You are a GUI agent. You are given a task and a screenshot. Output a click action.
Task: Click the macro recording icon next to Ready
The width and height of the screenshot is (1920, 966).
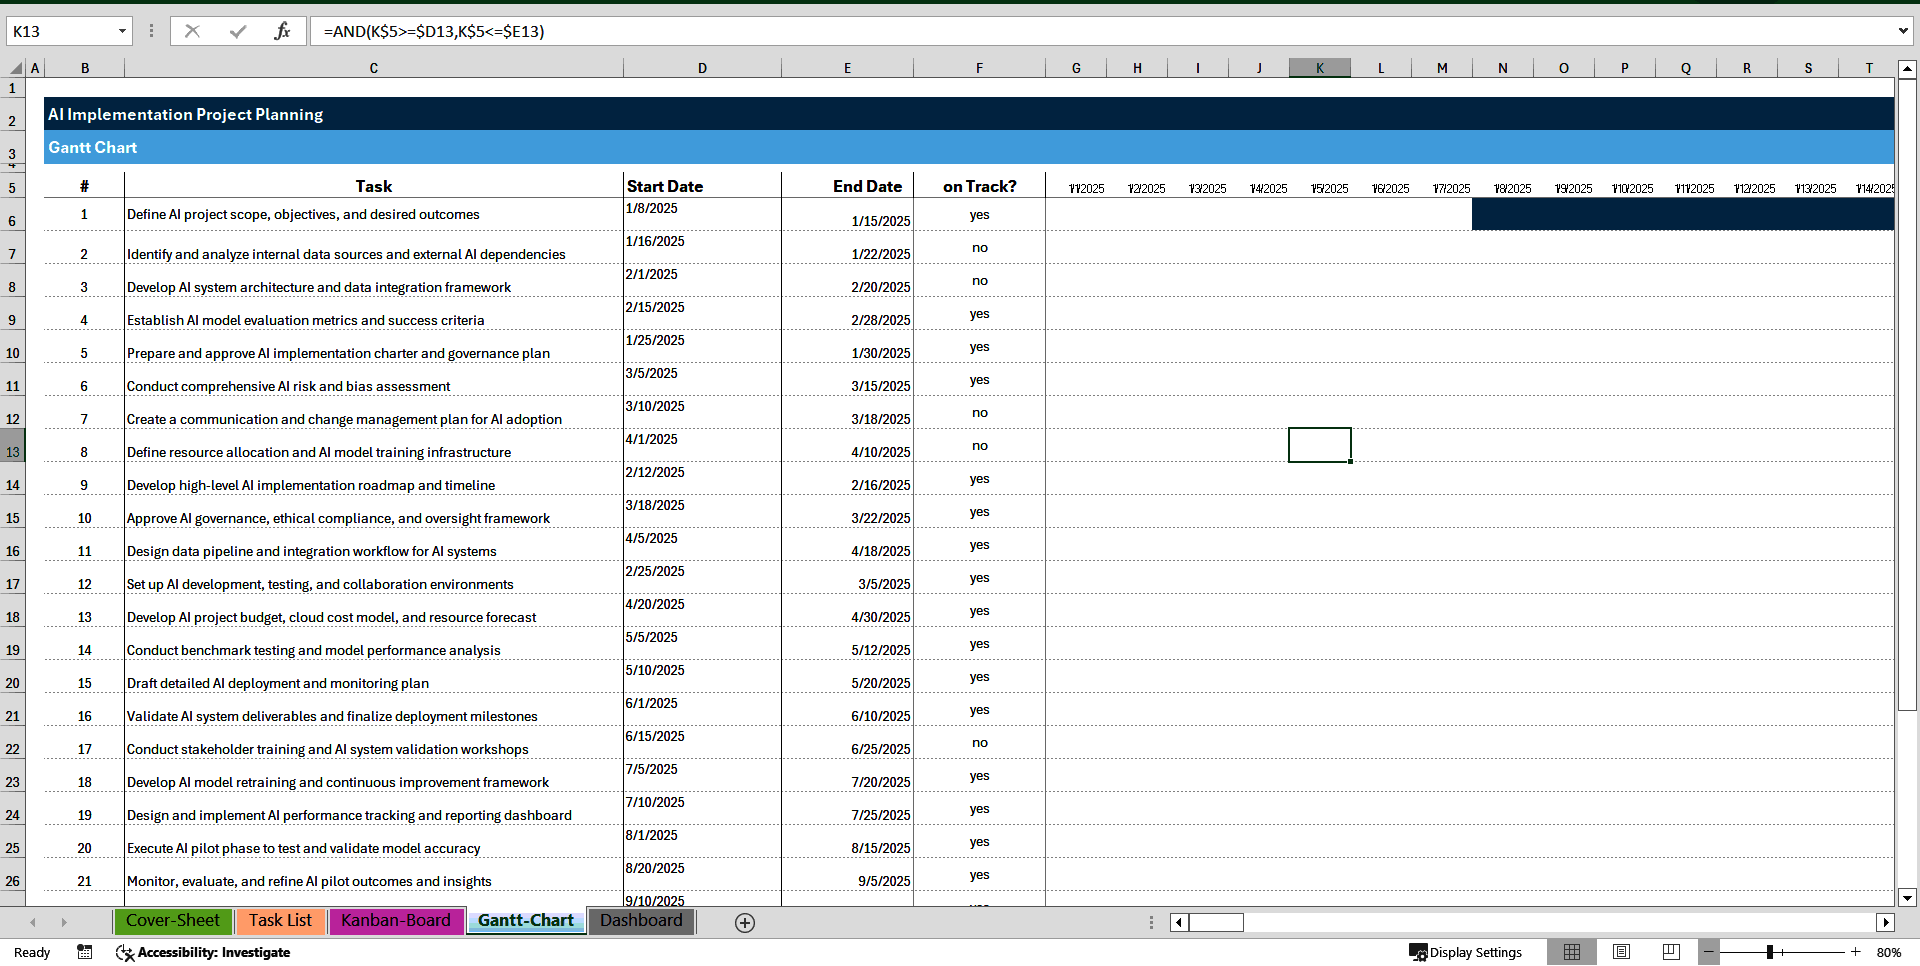[85, 952]
